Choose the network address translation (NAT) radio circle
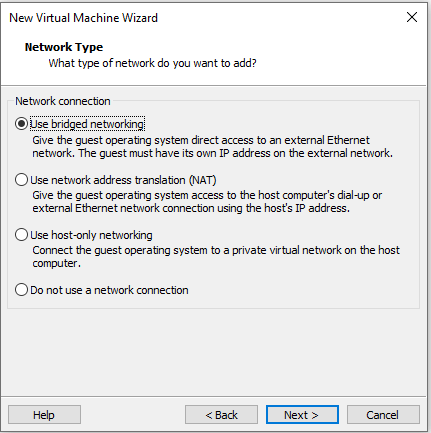 (21, 180)
